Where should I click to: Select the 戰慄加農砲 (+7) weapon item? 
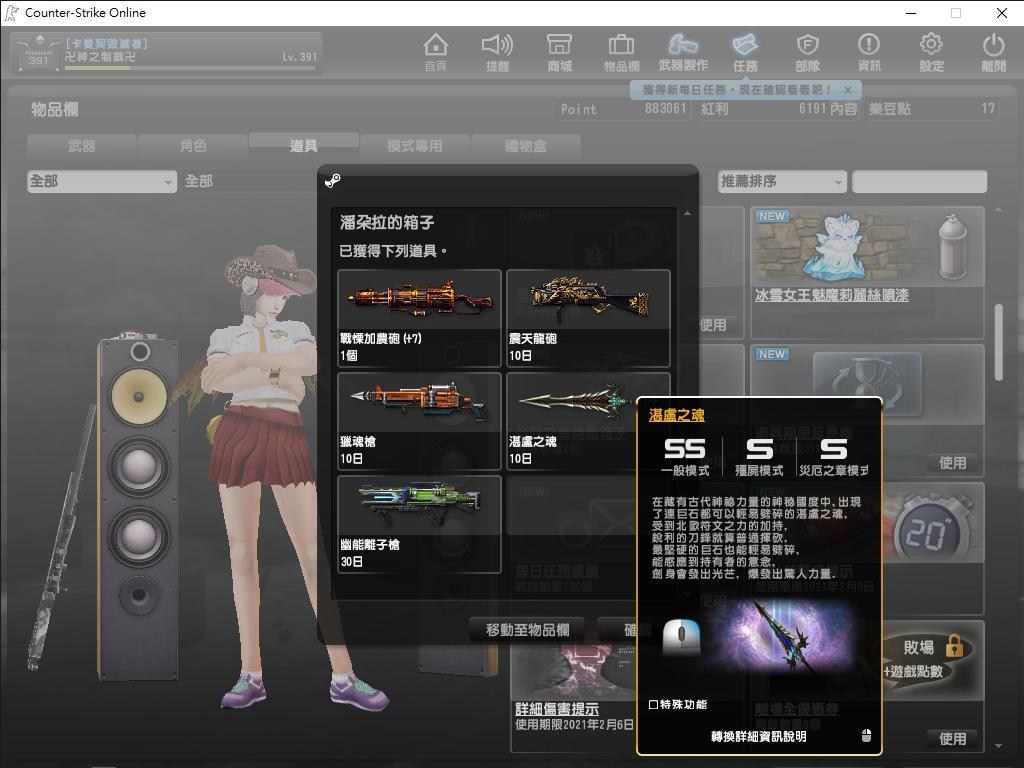coord(419,318)
